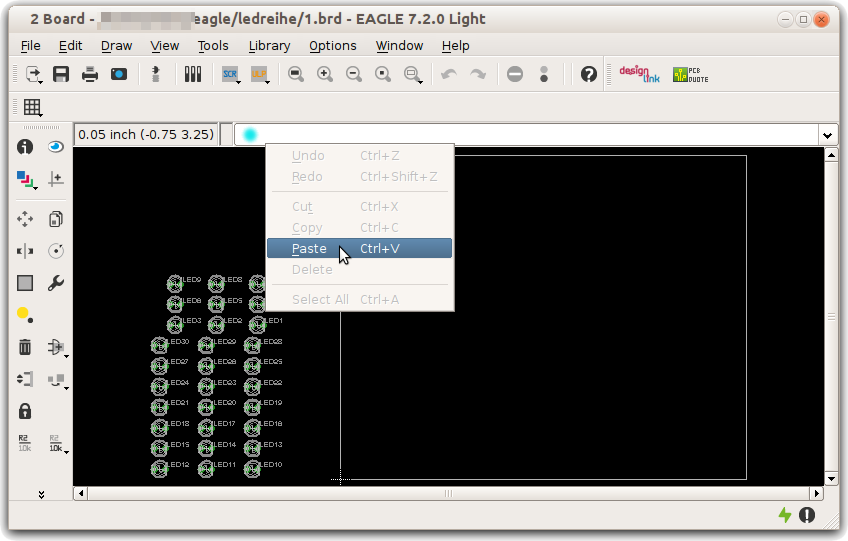Open the File menu
Viewport: 848px width, 541px height.
click(x=30, y=46)
